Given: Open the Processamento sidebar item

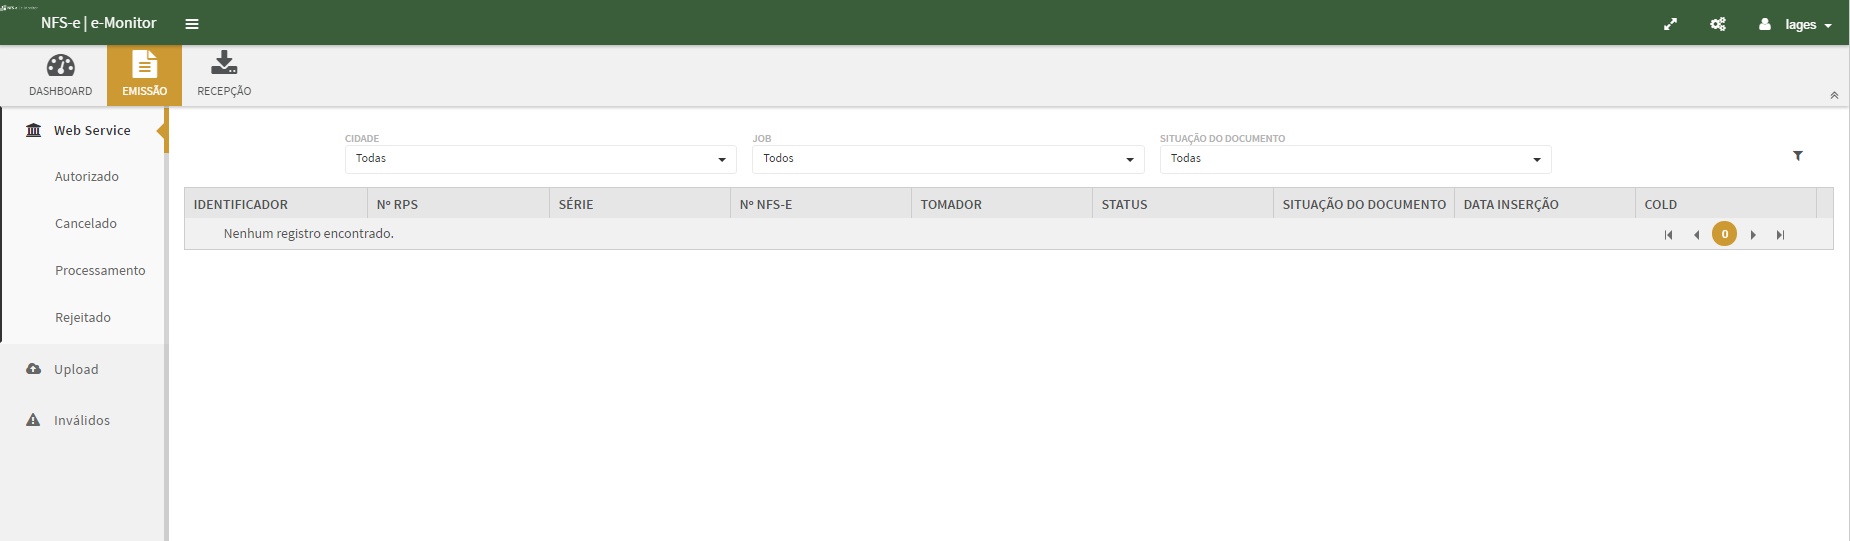Looking at the screenshot, I should 100,270.
